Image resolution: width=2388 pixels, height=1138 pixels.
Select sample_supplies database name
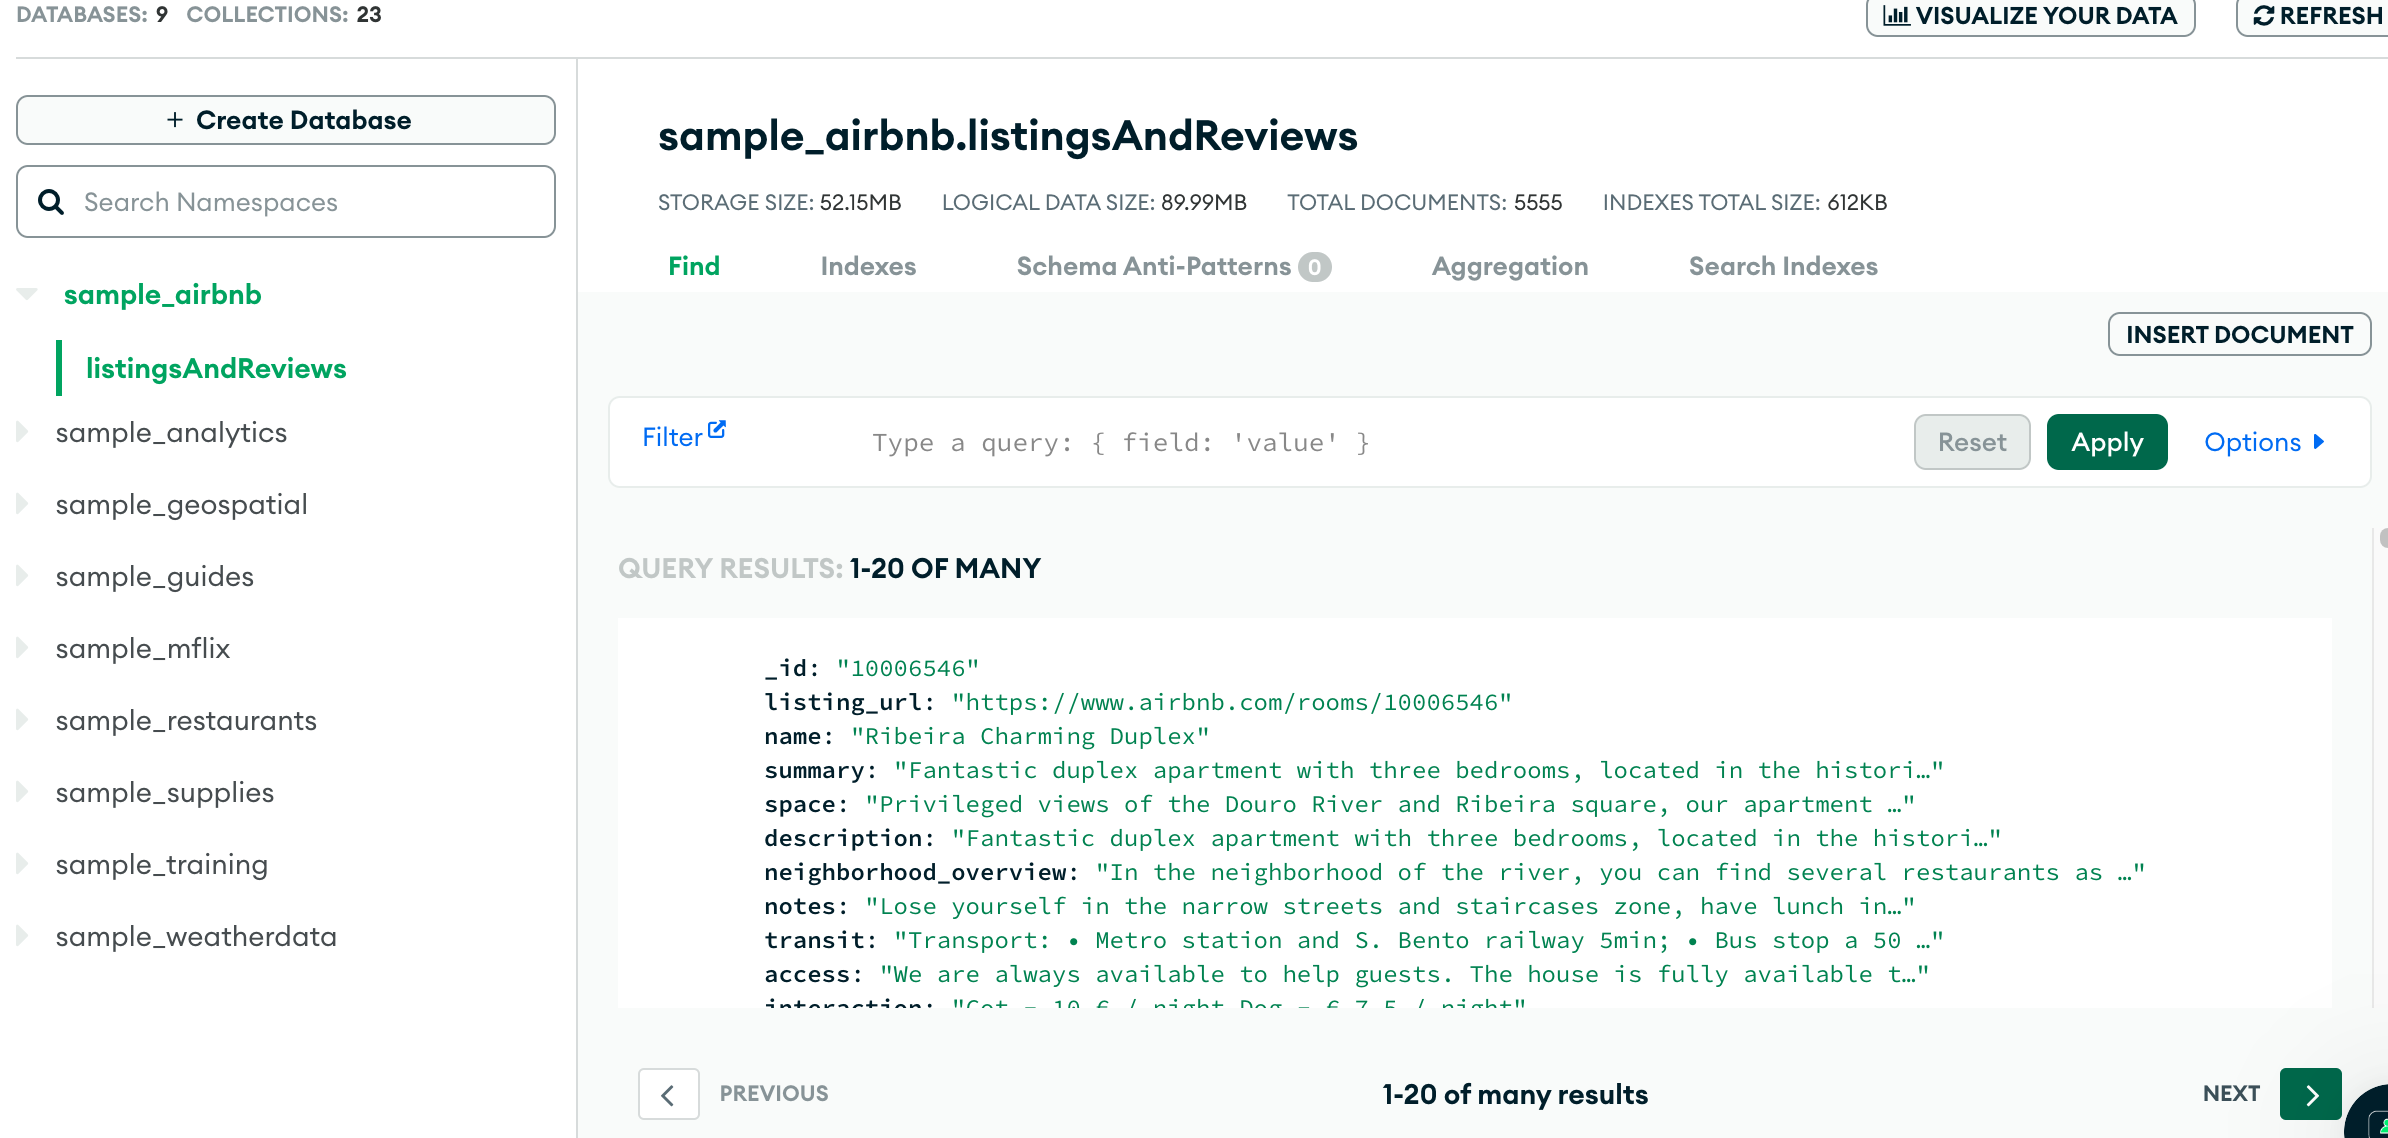165,792
